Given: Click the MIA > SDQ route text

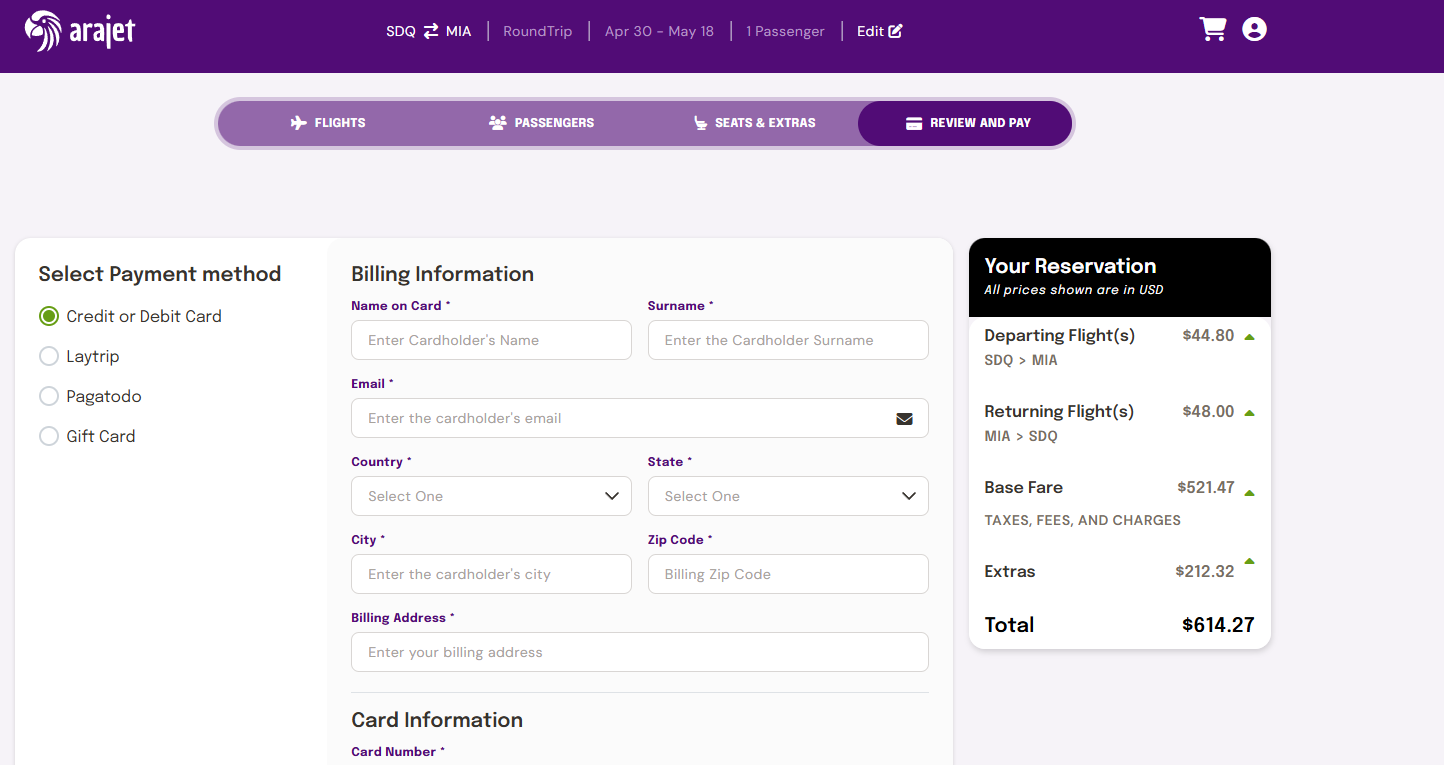Looking at the screenshot, I should tap(1021, 436).
